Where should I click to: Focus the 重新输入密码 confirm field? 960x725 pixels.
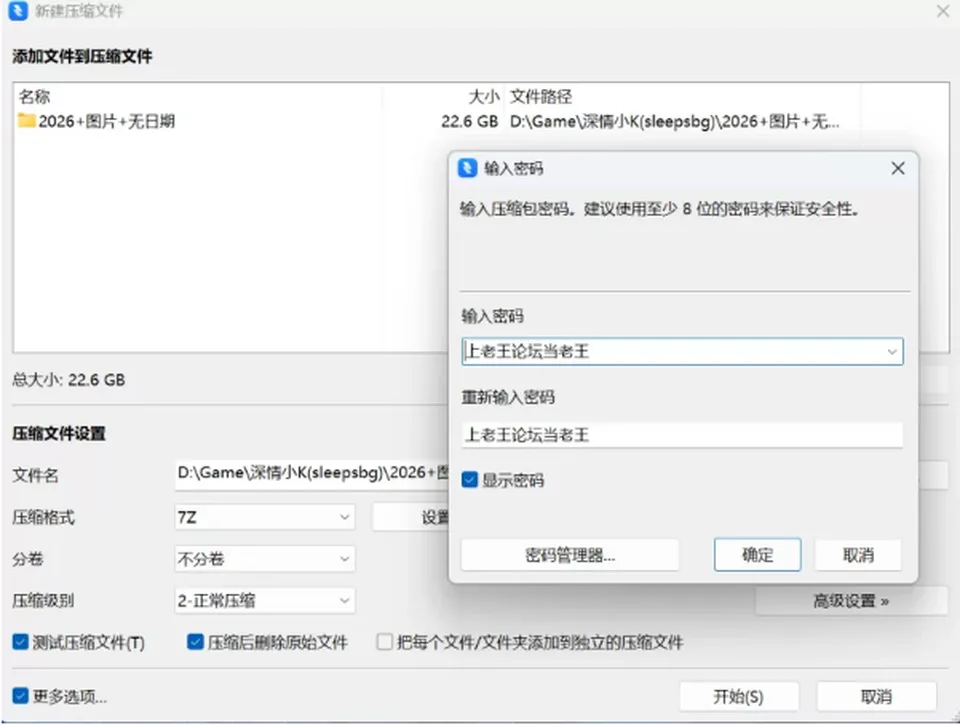[682, 435]
